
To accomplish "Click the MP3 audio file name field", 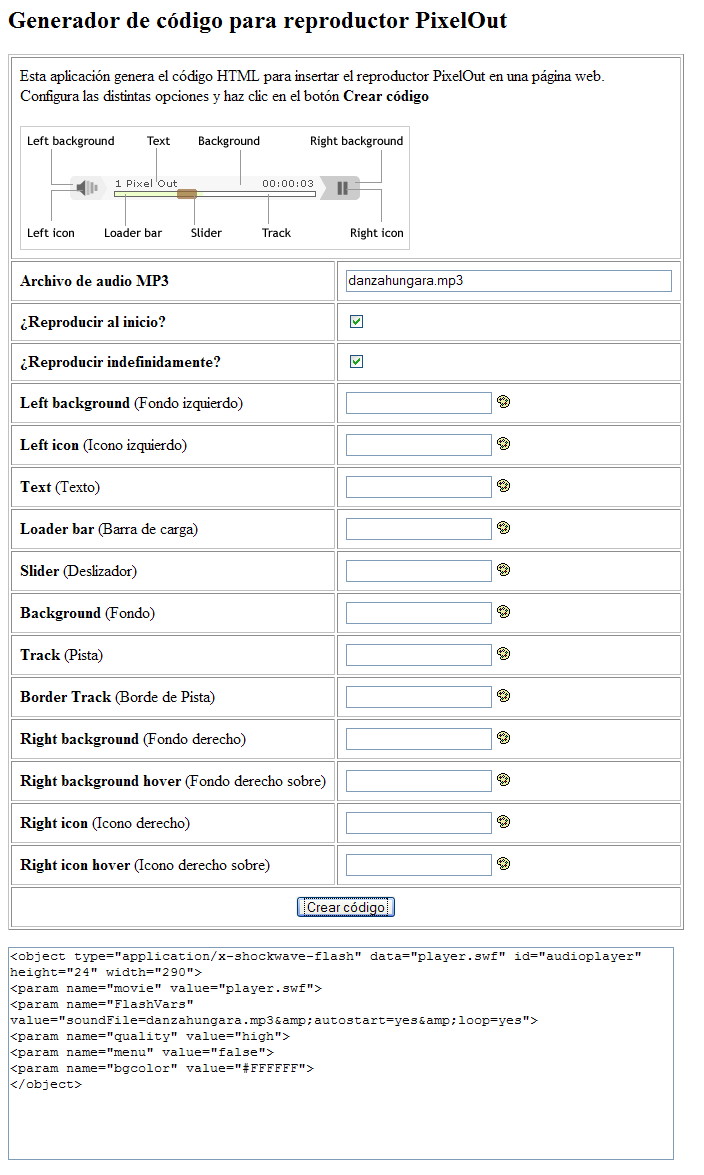I will pos(508,281).
